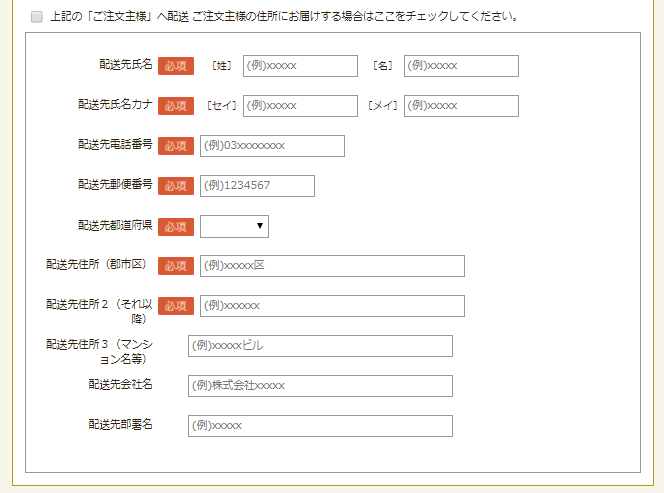This screenshot has width=664, height=493.
Task: Click the 必須 badge beside 配送先氏名
Action: pyautogui.click(x=176, y=66)
